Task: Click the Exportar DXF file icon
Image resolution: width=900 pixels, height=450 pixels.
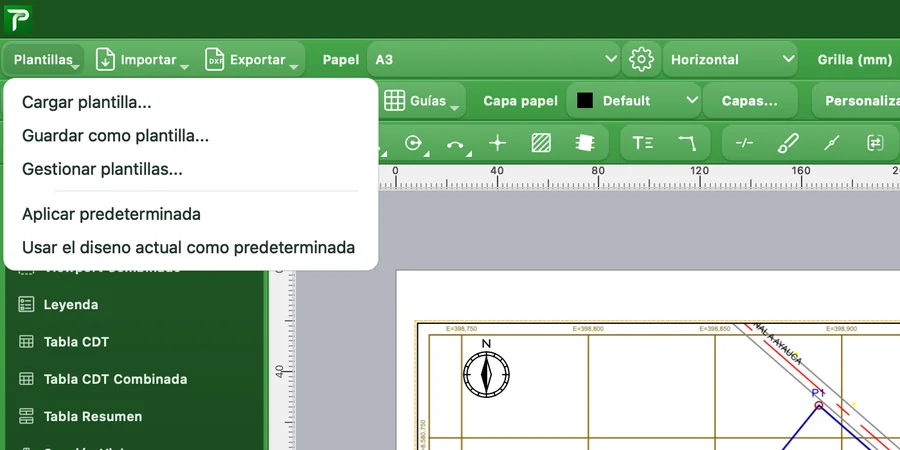Action: pyautogui.click(x=215, y=60)
